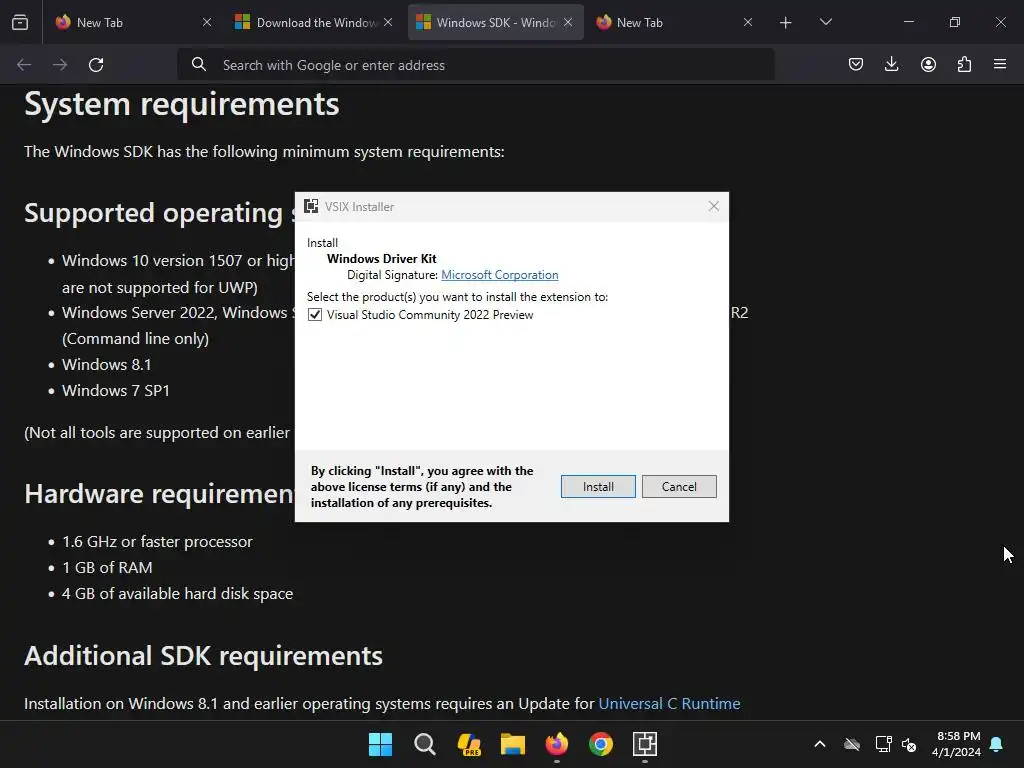Open Microsoft Corporation digital signature link
1024x768 pixels.
[x=500, y=275]
